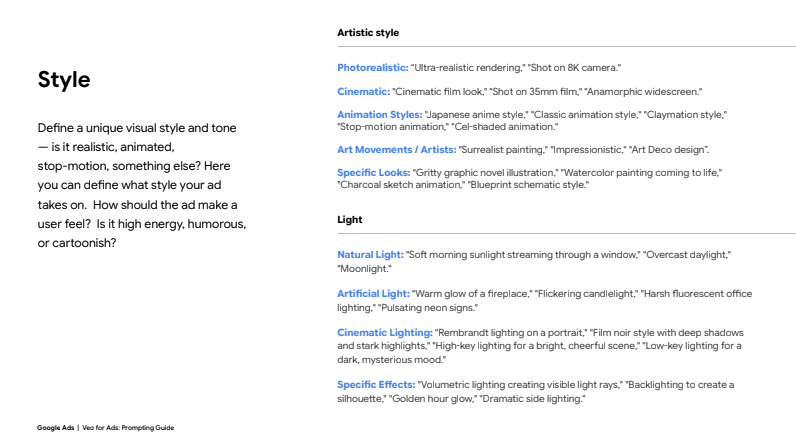Click "Google Ads" in the footer

[x=55, y=427]
